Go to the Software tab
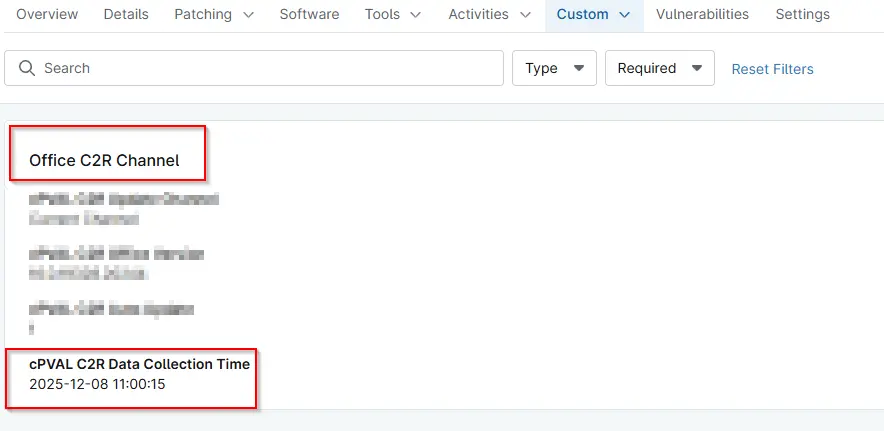884x431 pixels. coord(309,14)
